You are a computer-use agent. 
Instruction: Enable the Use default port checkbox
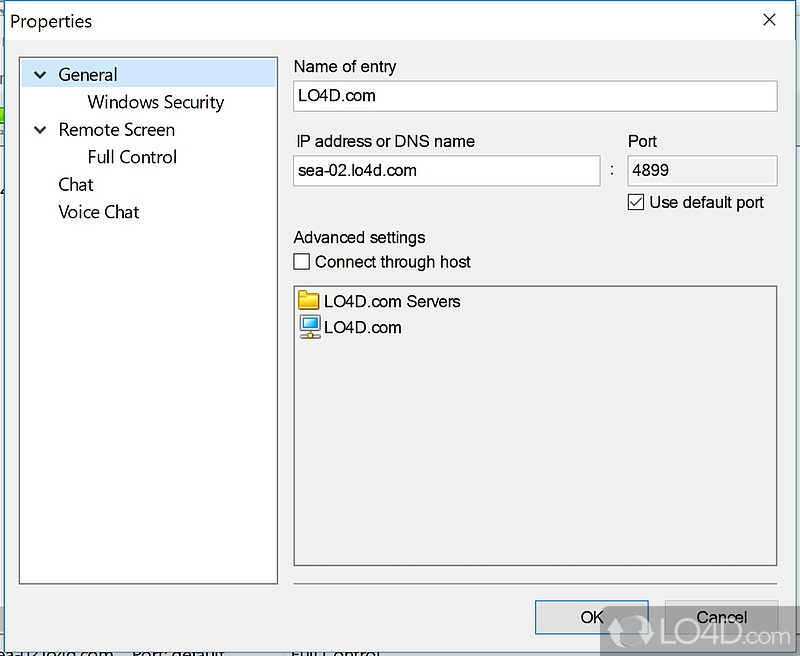[x=636, y=203]
